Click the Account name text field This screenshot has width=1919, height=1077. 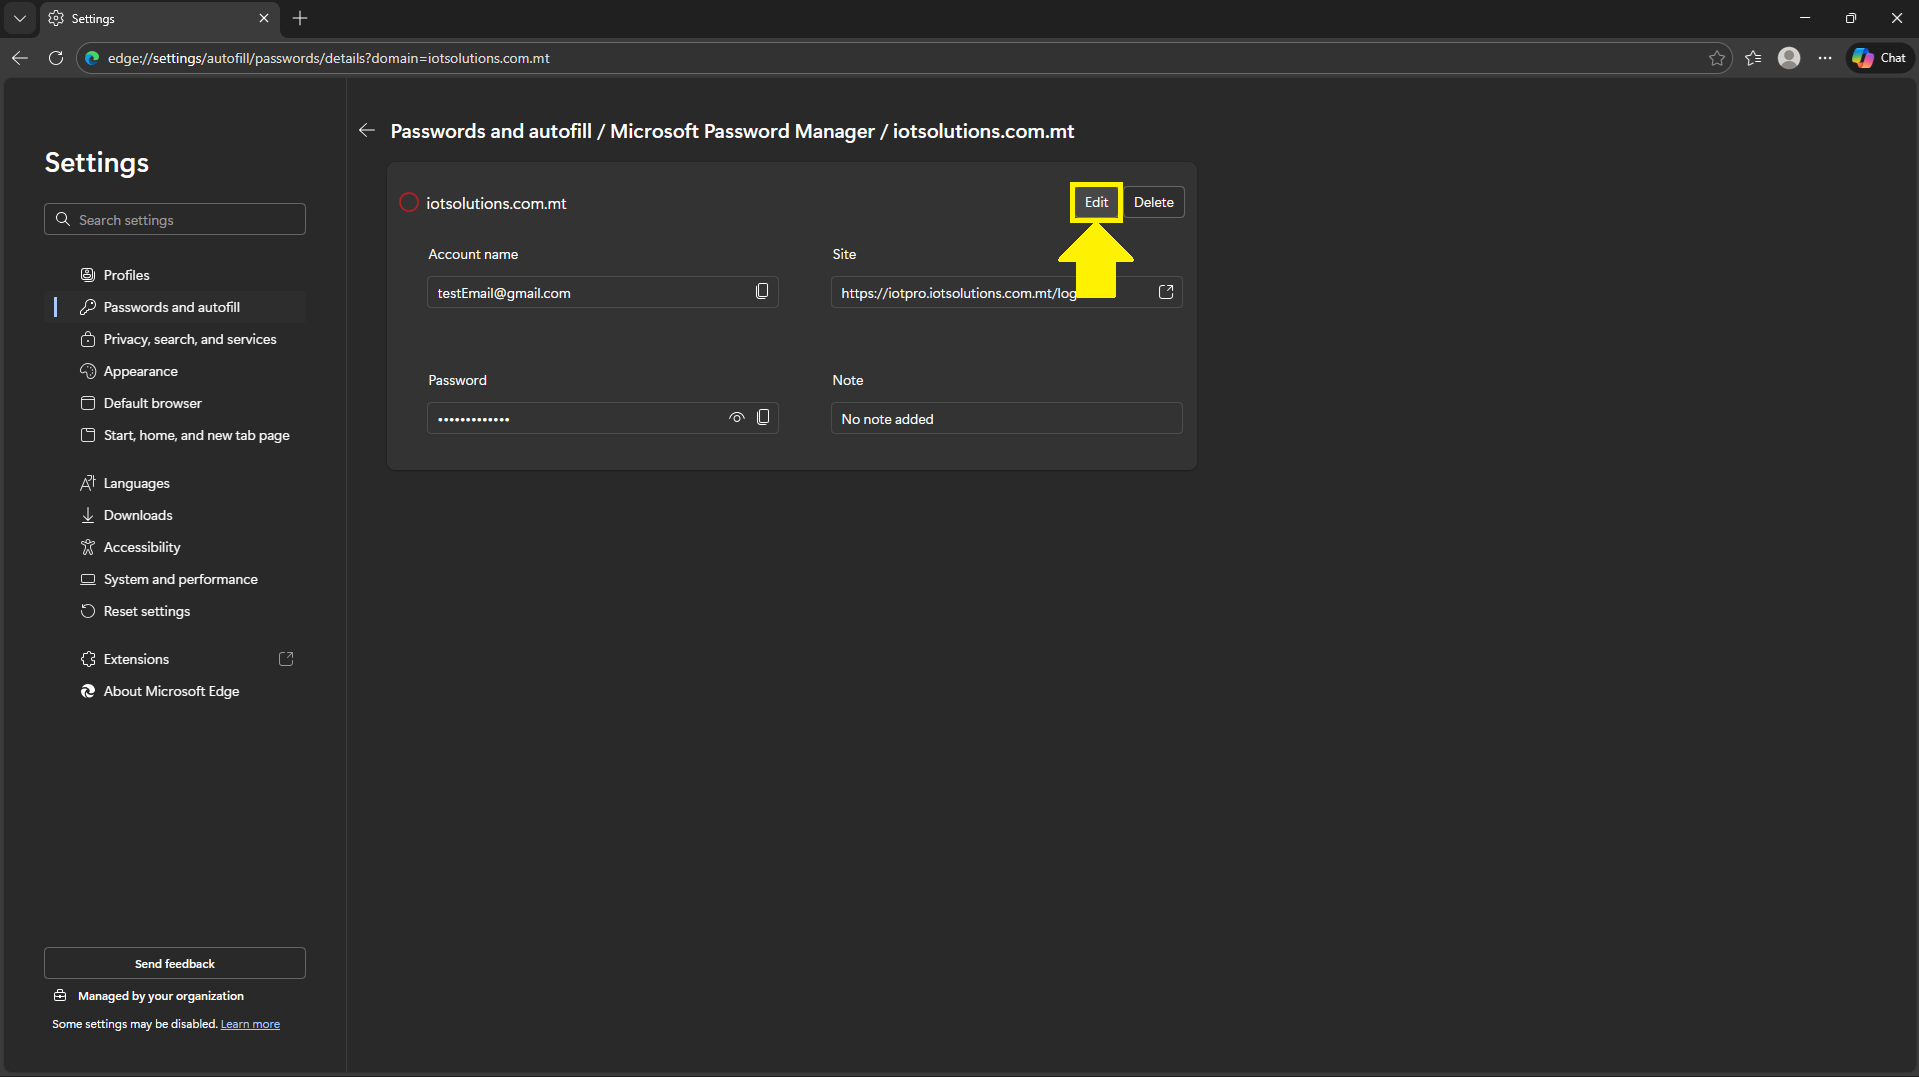[x=602, y=292]
